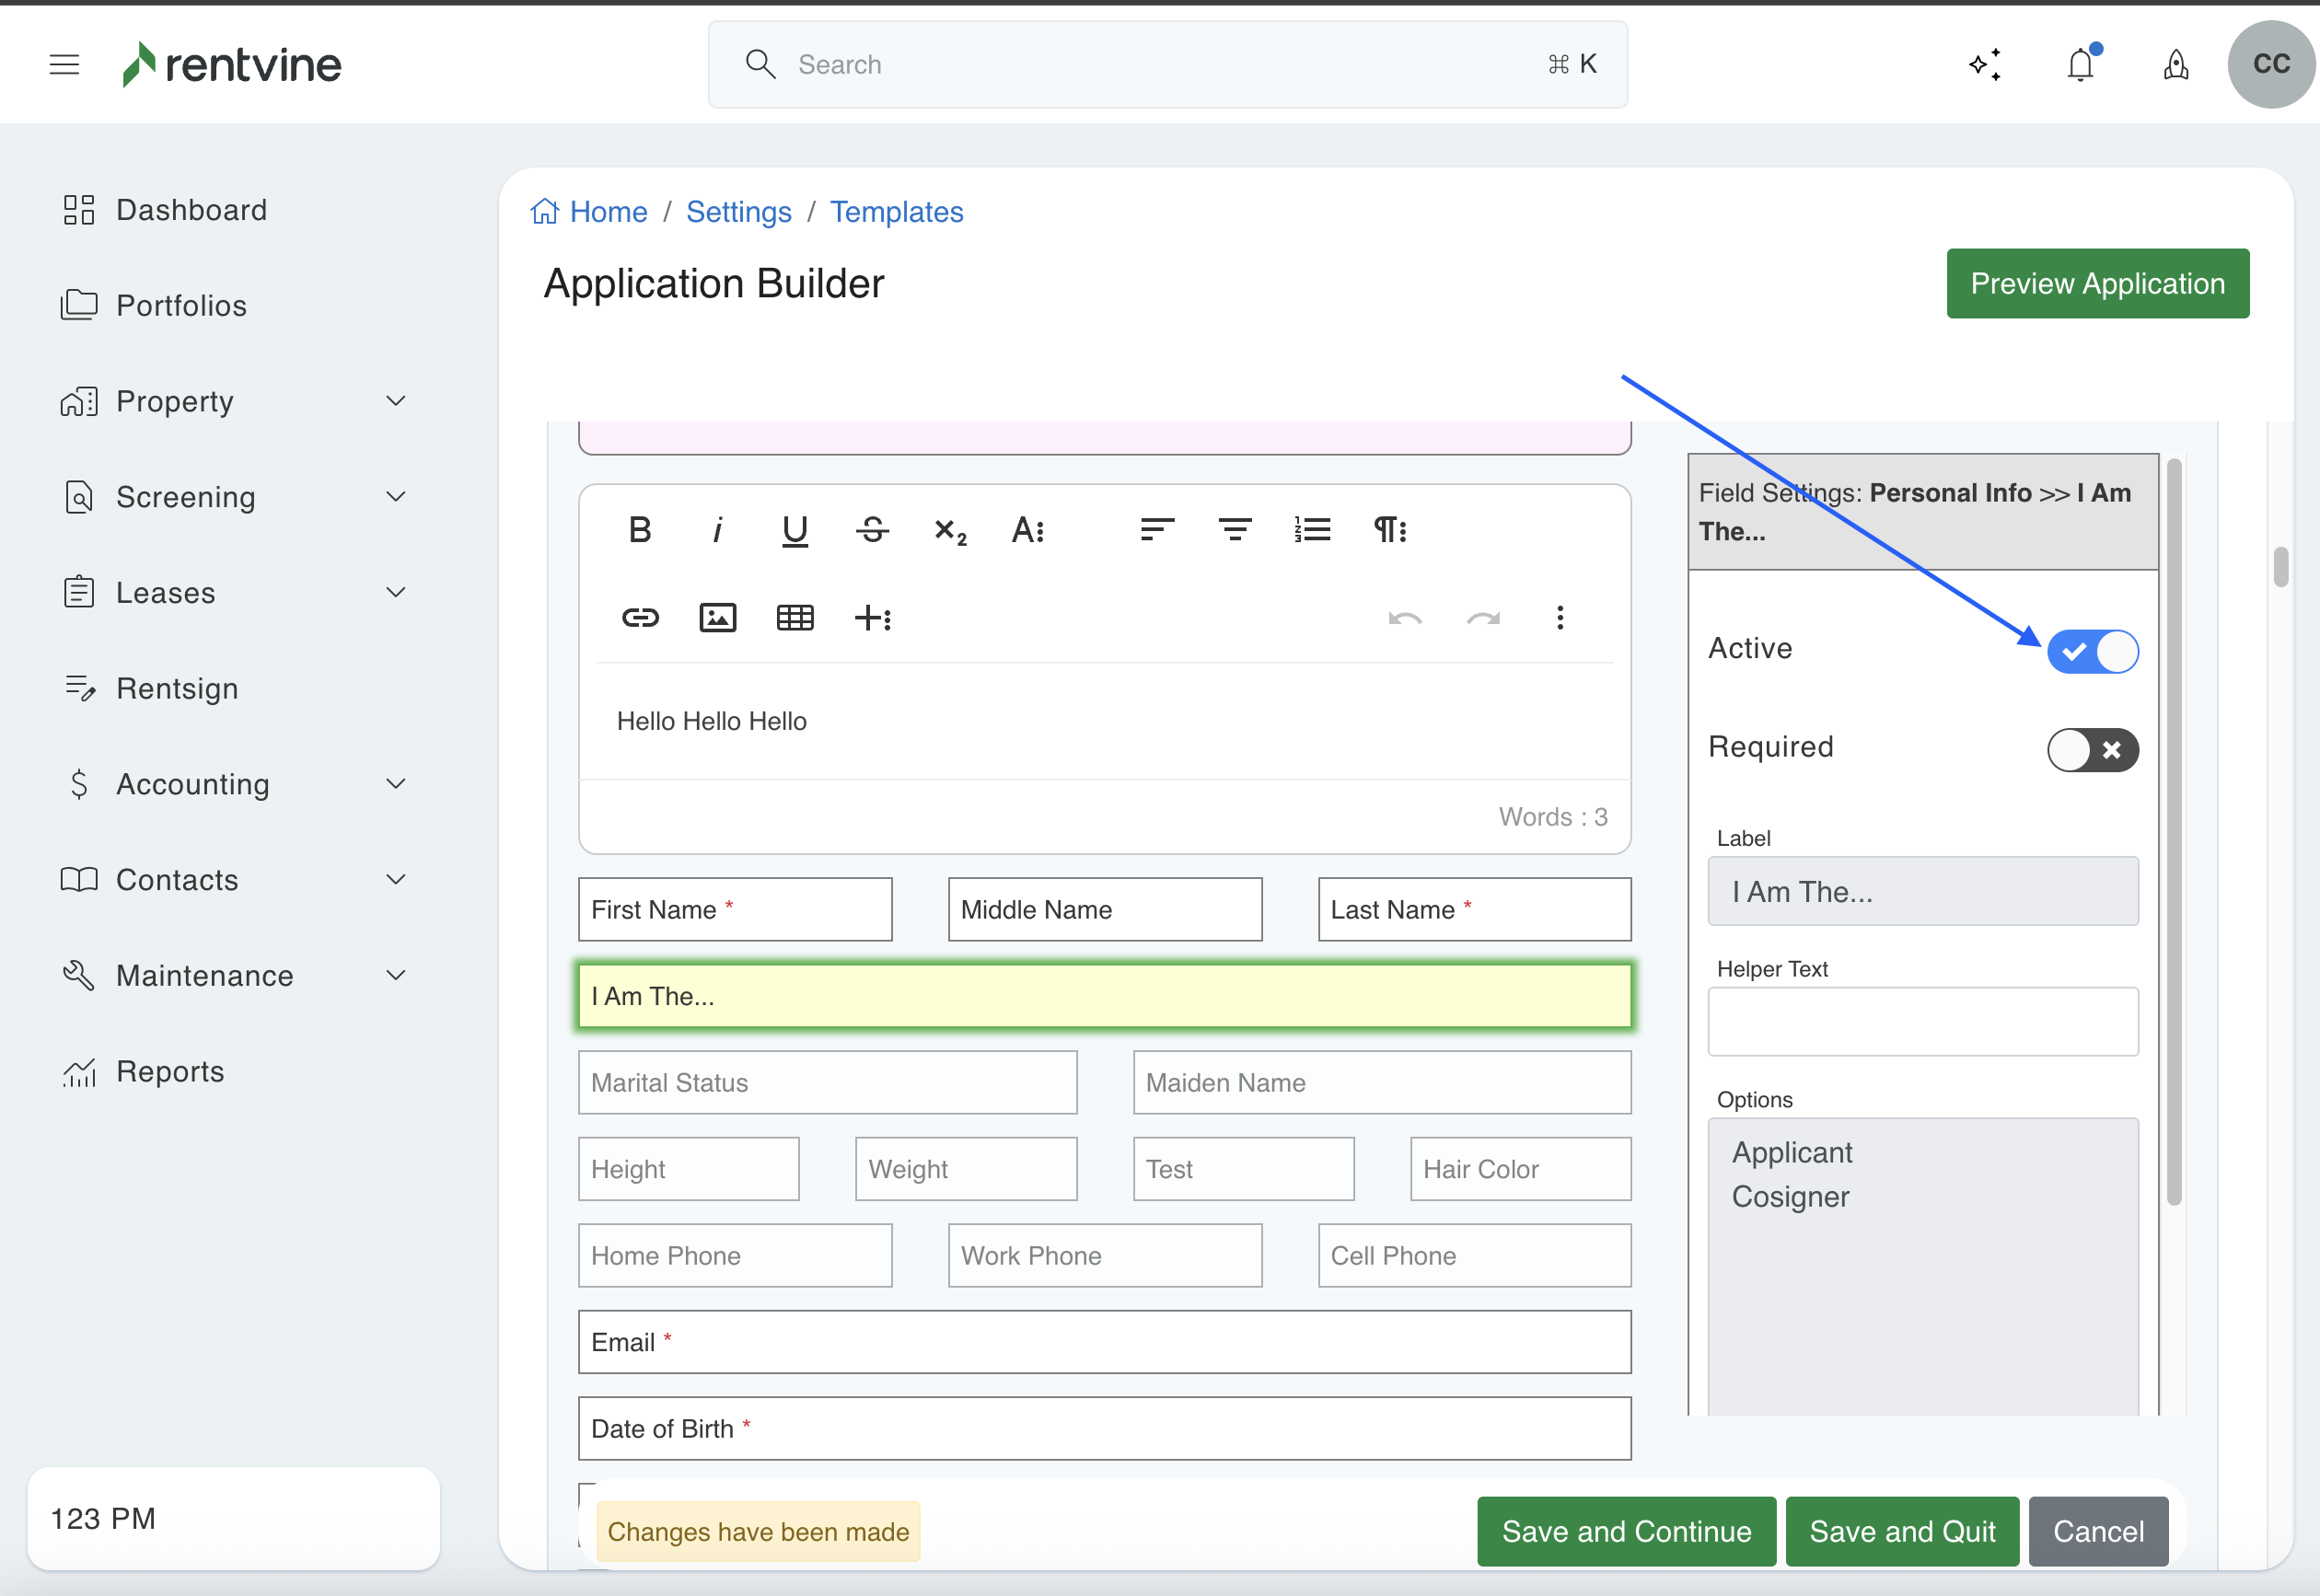Open the hamburger menu icon
The width and height of the screenshot is (2320, 1596).
(64, 65)
